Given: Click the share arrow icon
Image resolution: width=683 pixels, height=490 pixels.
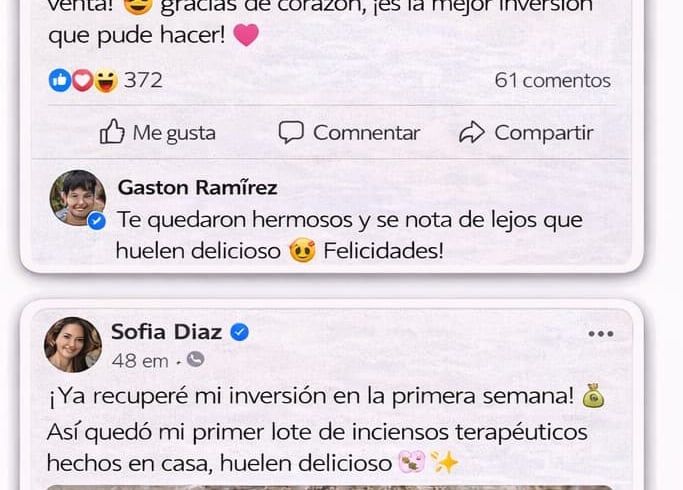Looking at the screenshot, I should (472, 132).
